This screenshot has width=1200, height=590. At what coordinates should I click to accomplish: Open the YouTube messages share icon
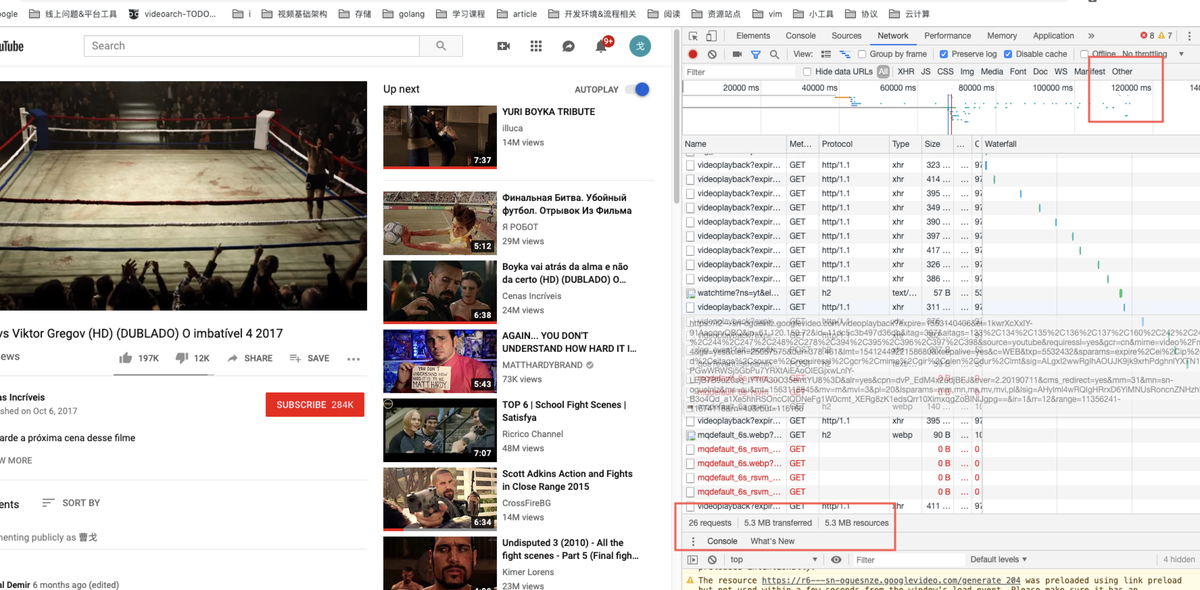(568, 46)
